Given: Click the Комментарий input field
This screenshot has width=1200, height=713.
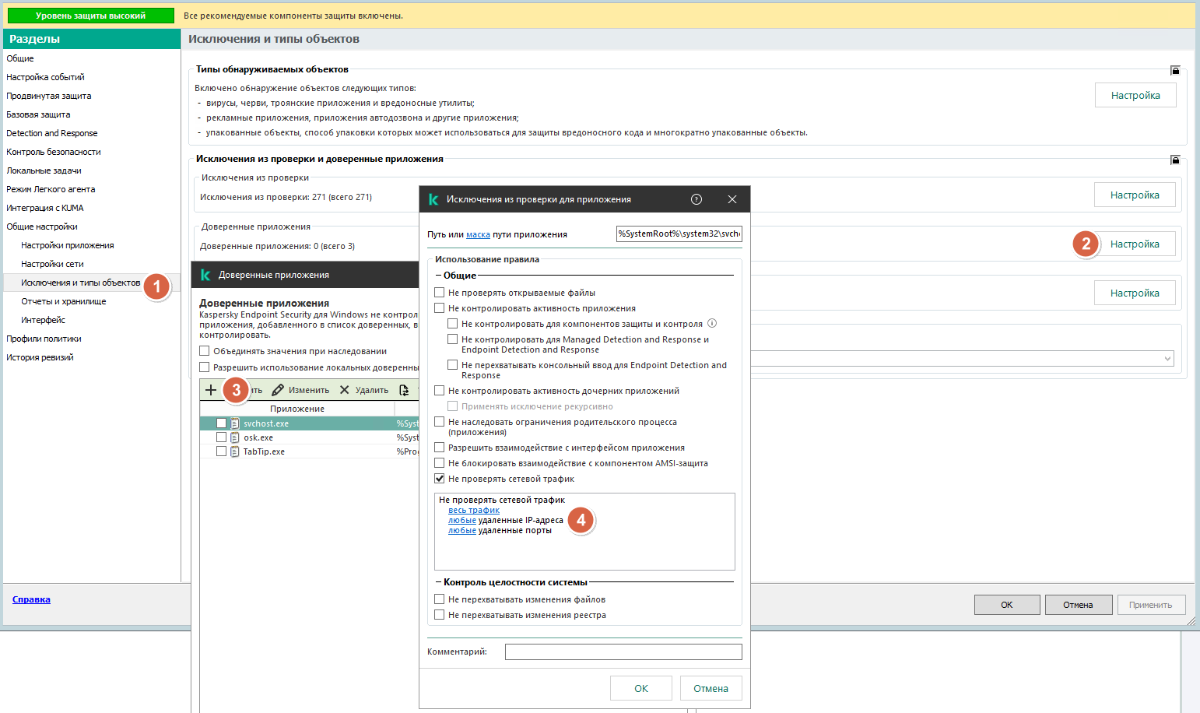Looking at the screenshot, I should tap(623, 652).
